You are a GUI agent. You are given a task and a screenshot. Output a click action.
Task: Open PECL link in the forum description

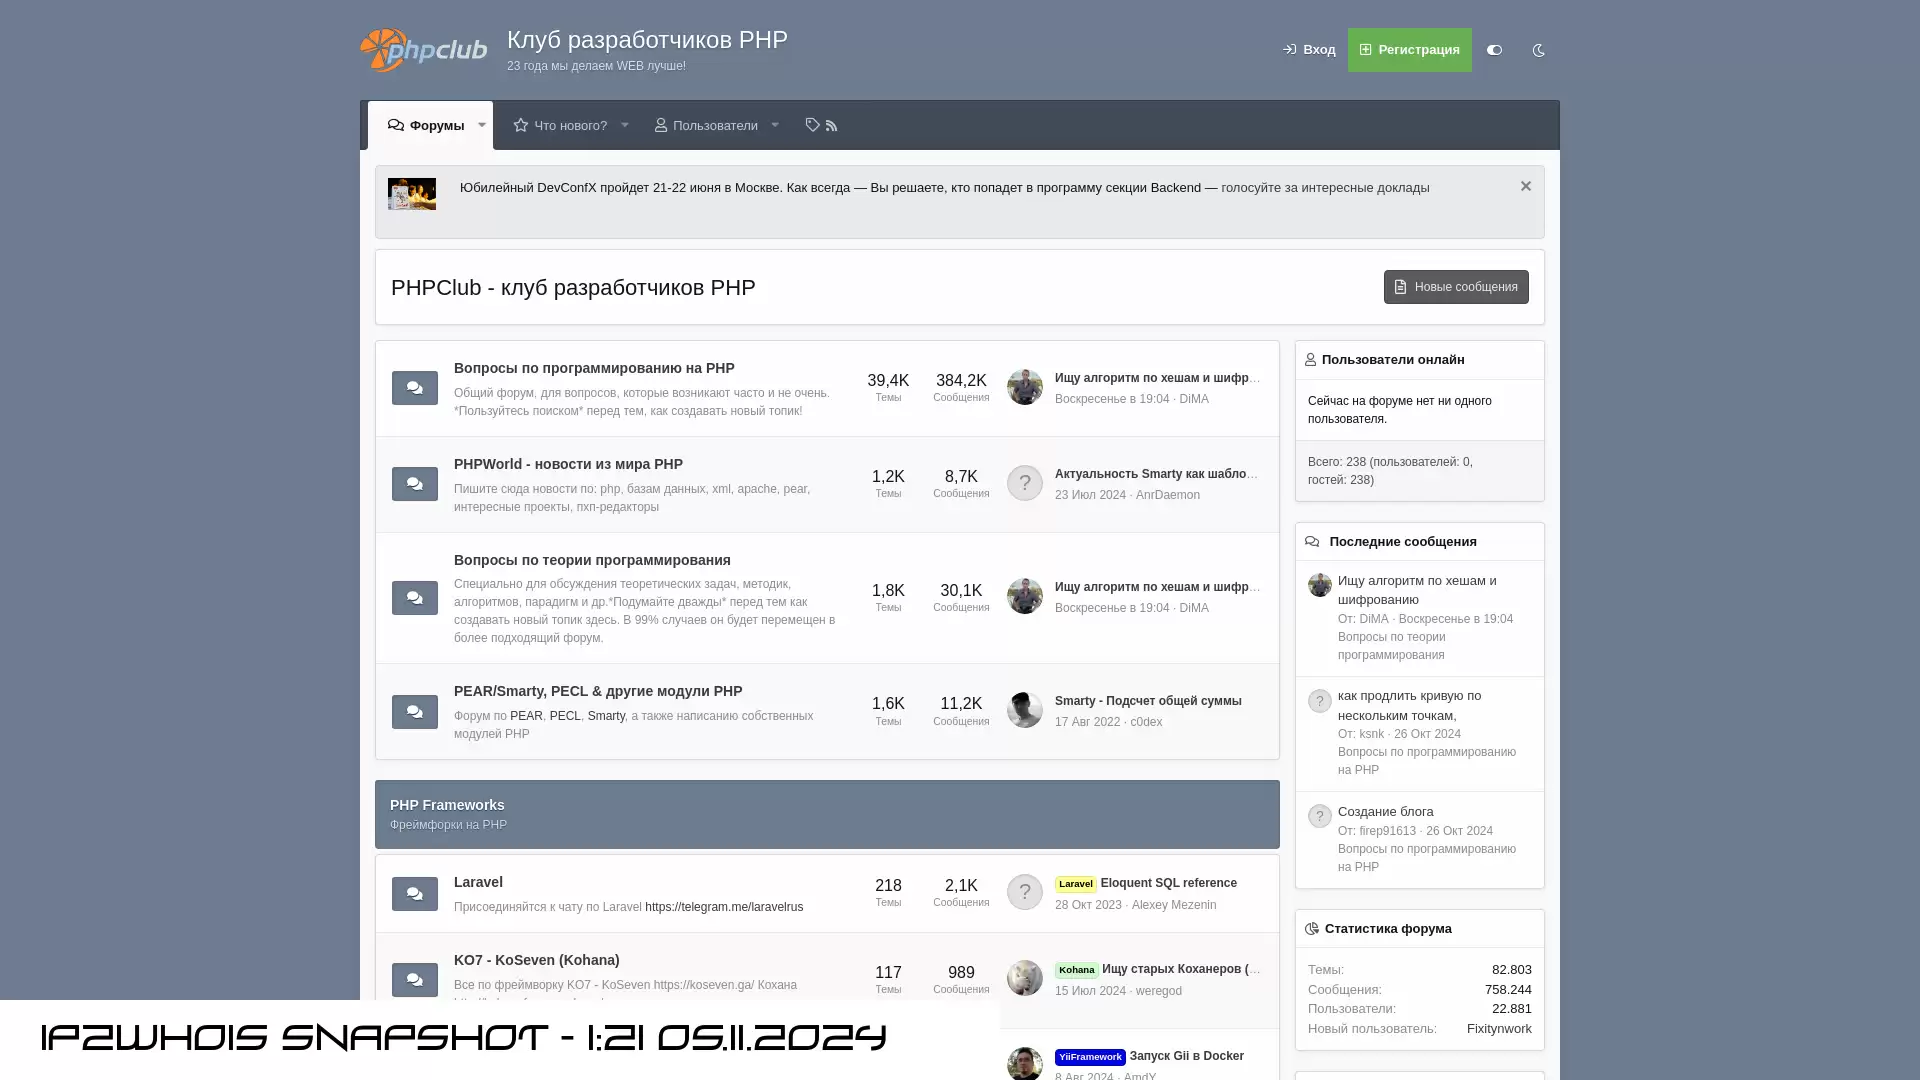coord(565,716)
